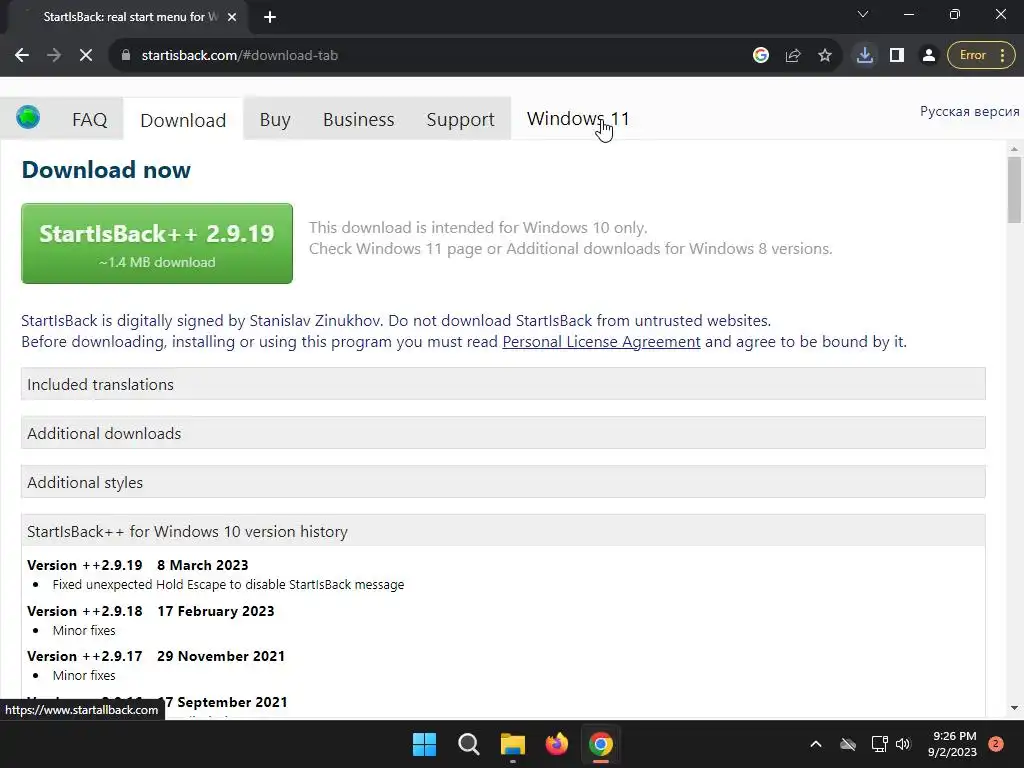Expand Additional styles section
Viewport: 1024px width, 768px height.
click(503, 482)
